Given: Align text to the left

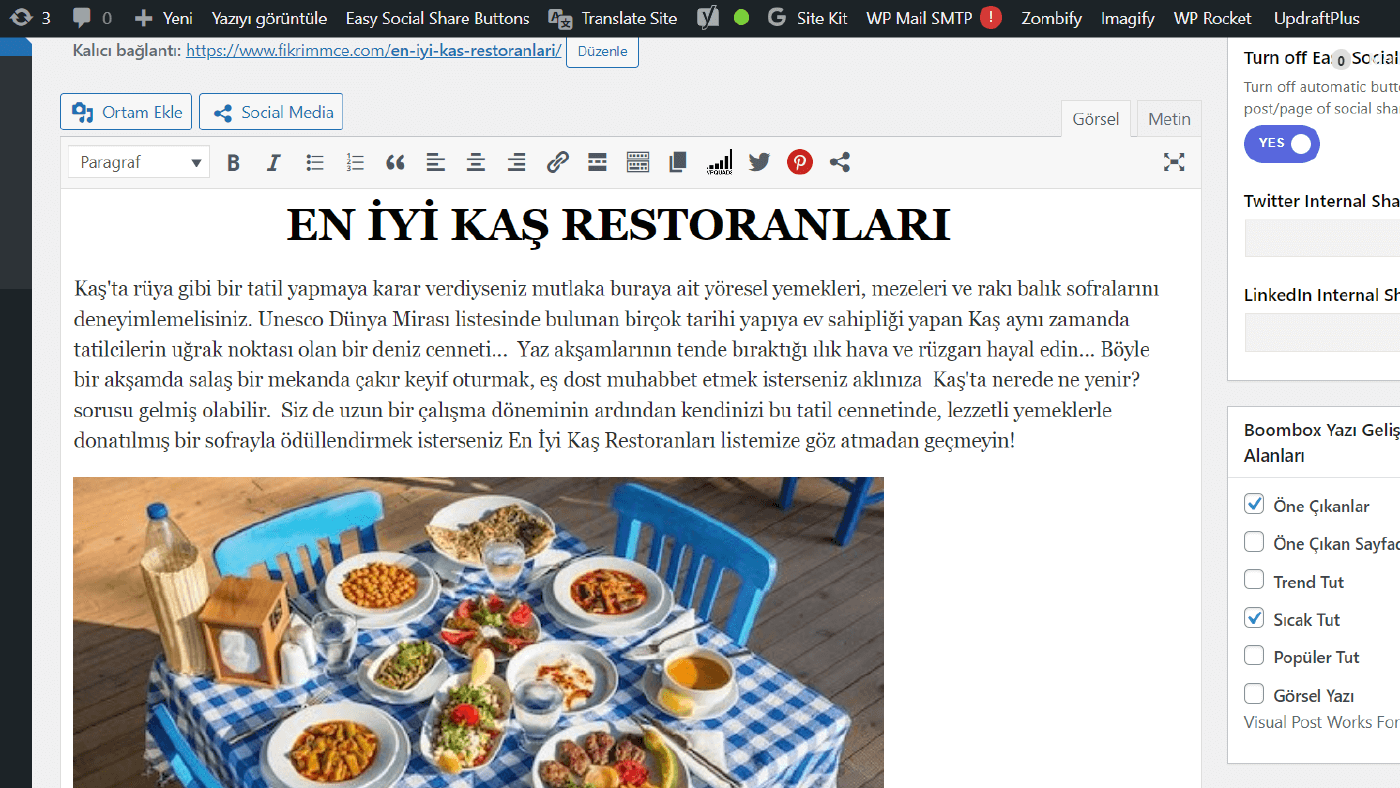Looking at the screenshot, I should tap(435, 162).
